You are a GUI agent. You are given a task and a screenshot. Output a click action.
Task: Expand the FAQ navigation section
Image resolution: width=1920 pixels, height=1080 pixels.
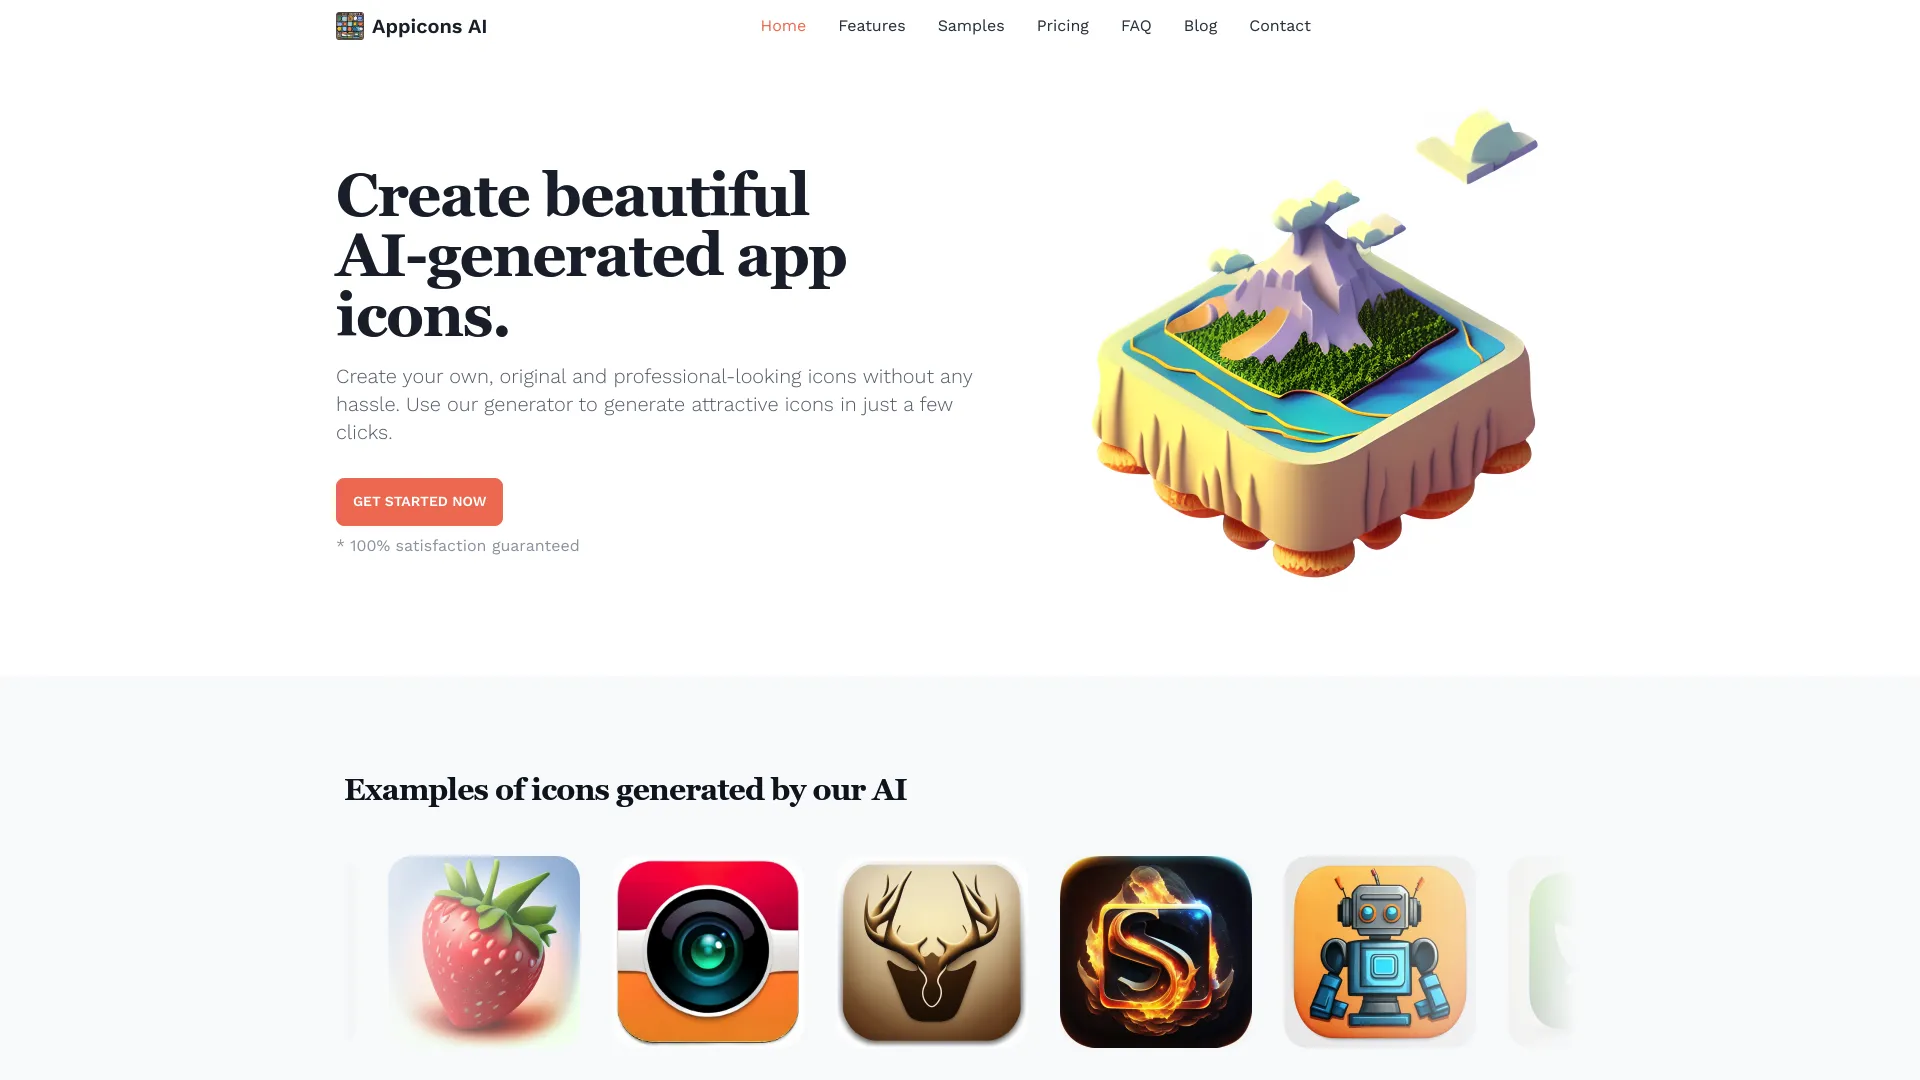point(1137,26)
